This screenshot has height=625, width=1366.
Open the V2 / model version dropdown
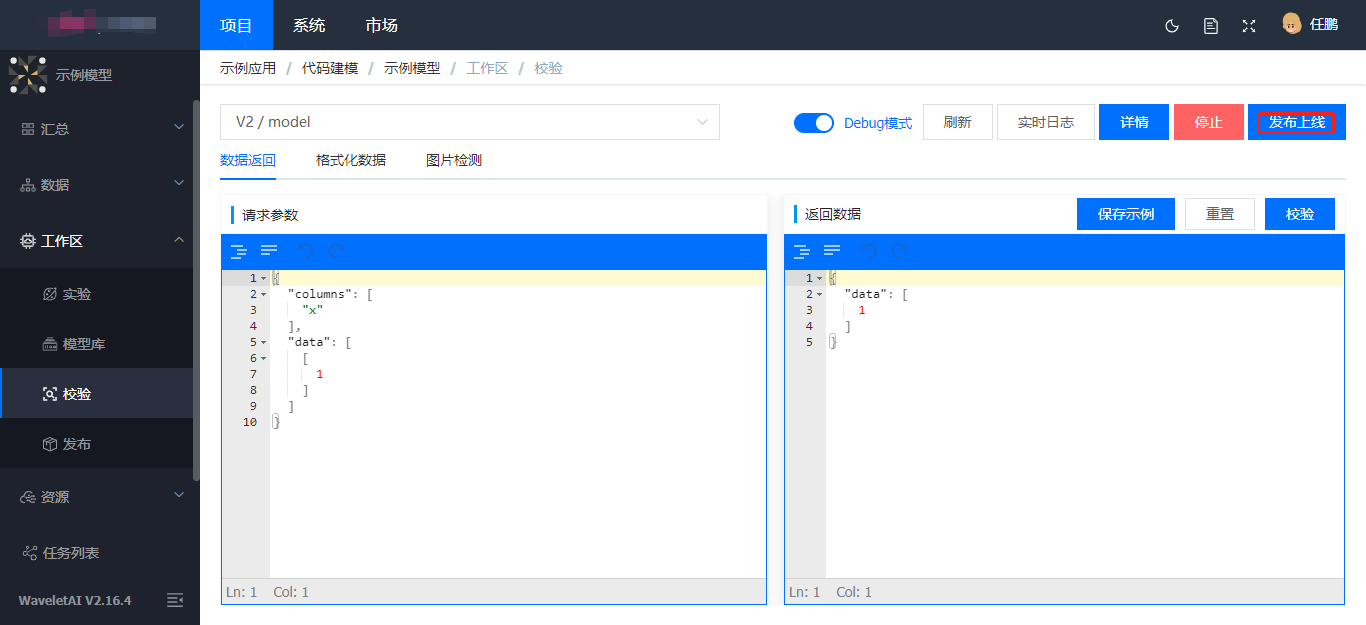(x=469, y=122)
